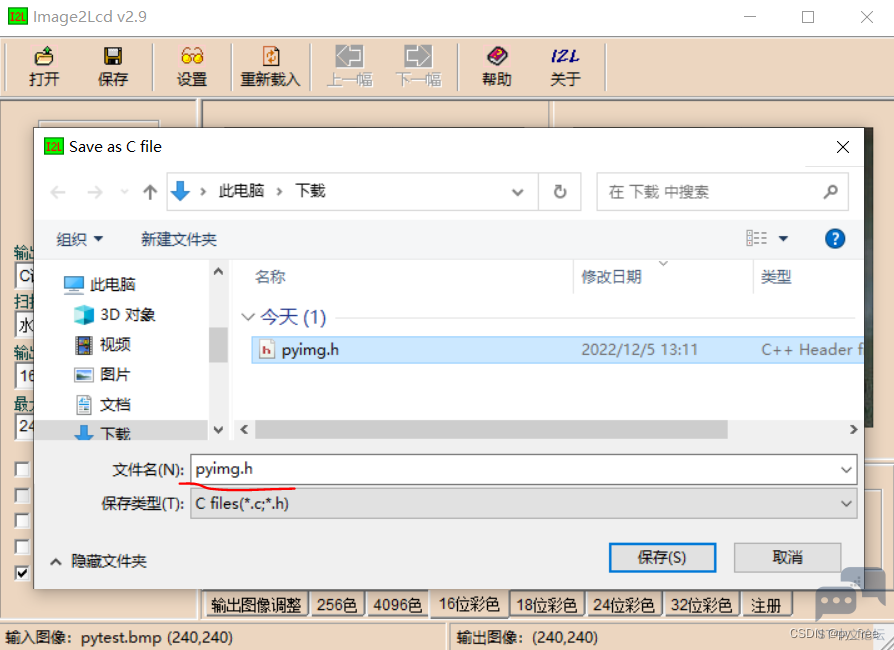Collapse the 今天 (1) group

pos(247,316)
